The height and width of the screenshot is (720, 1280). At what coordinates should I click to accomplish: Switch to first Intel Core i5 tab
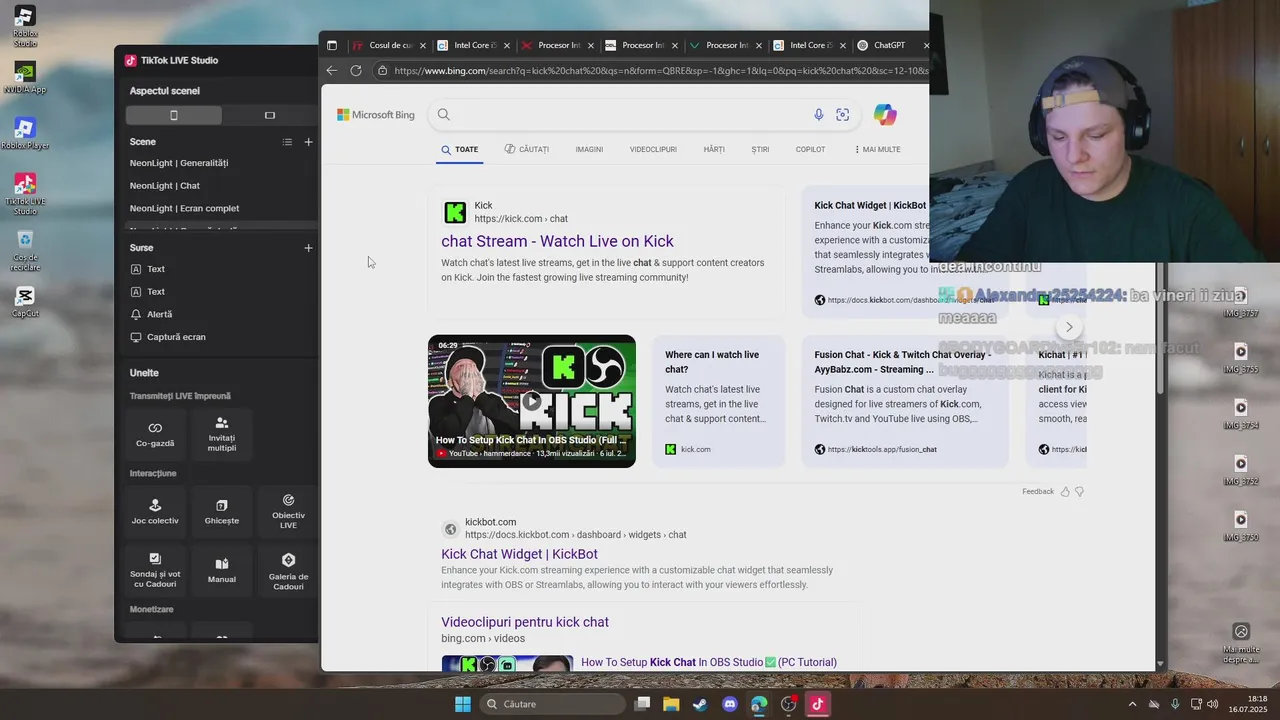(x=473, y=45)
